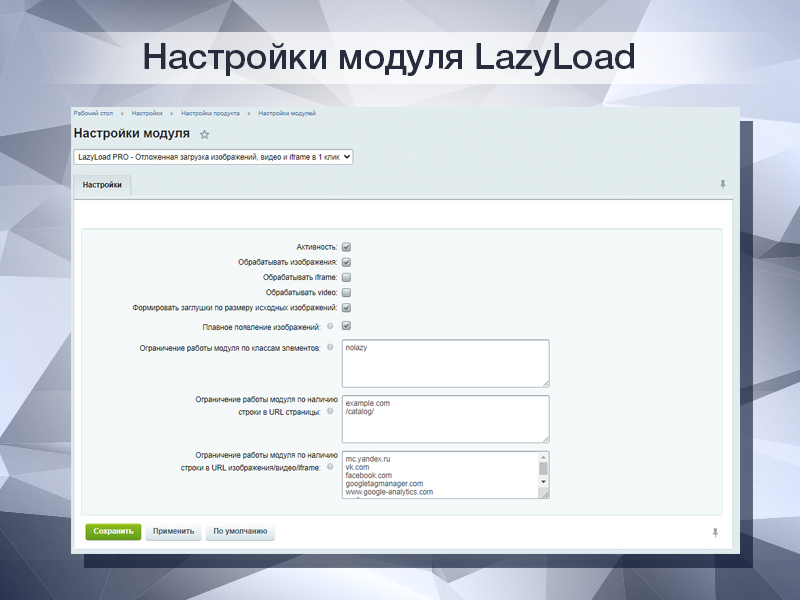Click help icon beside image/video/iframe URL restriction
The height and width of the screenshot is (600, 800).
(329, 466)
